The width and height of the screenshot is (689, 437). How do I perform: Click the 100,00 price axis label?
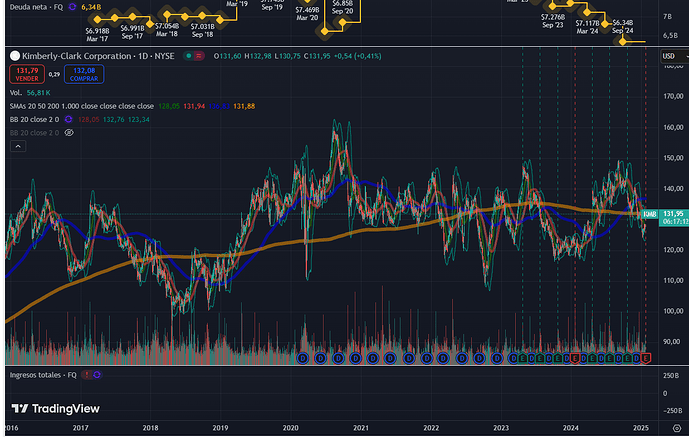point(673,311)
